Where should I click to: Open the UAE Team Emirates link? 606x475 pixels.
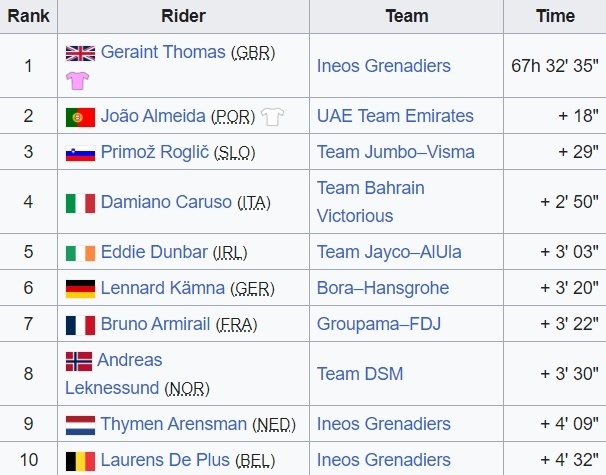click(x=395, y=116)
